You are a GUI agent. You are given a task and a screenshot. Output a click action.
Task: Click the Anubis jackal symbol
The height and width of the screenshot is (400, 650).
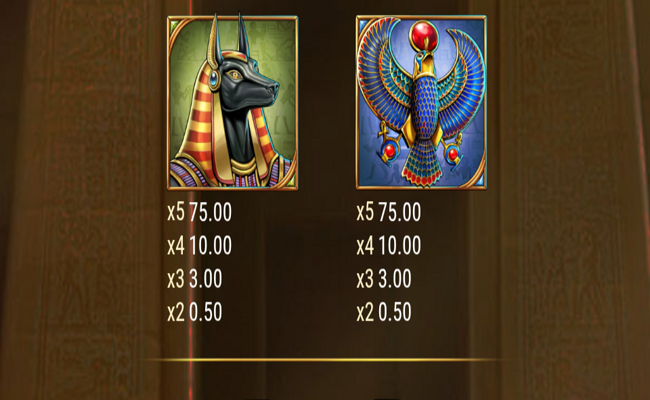click(x=232, y=103)
